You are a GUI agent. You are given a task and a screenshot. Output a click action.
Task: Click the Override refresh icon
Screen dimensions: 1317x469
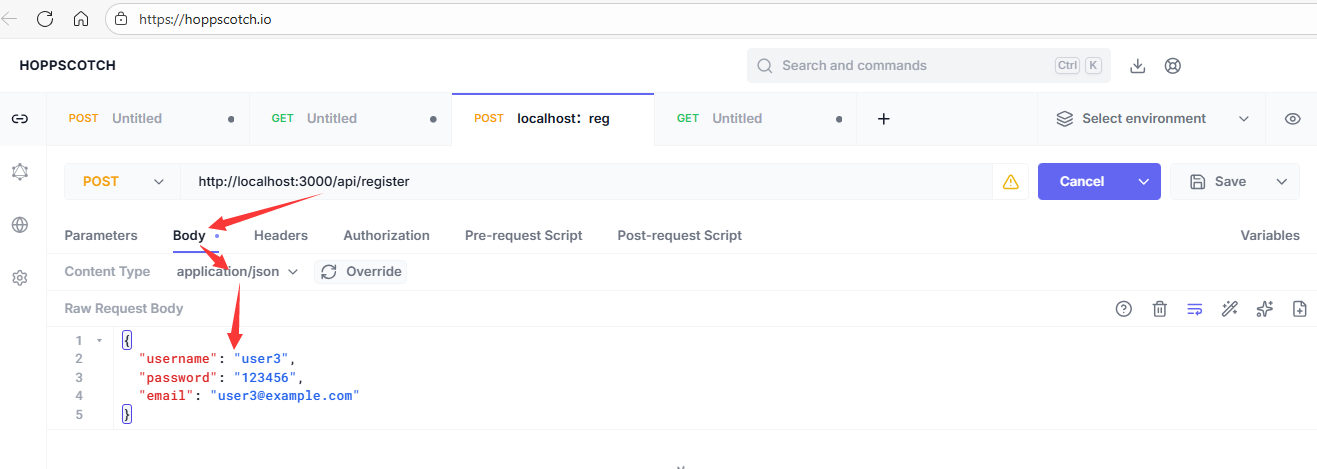tap(330, 271)
